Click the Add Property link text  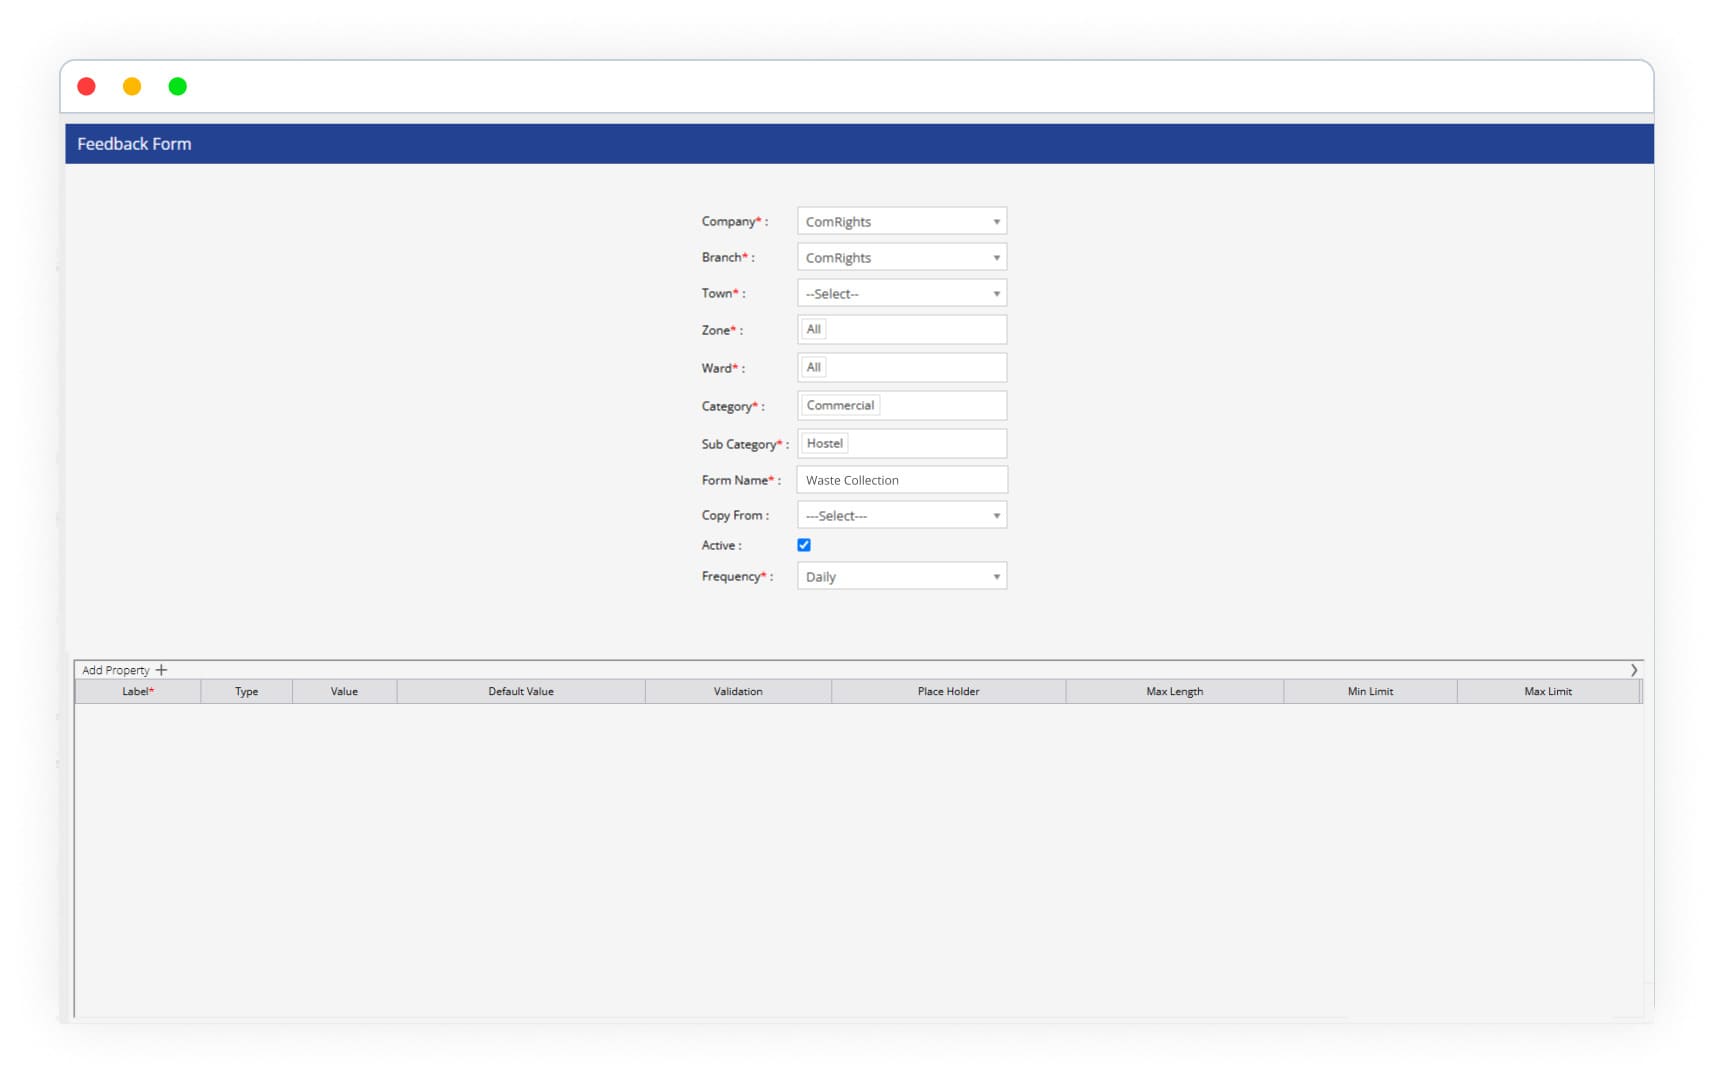coord(115,670)
